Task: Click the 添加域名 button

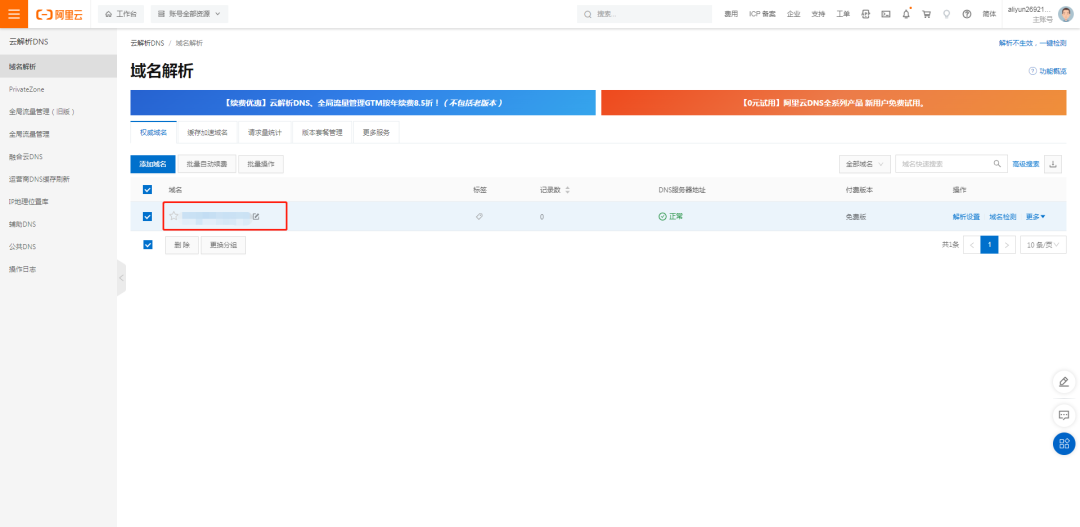Action: [153, 164]
